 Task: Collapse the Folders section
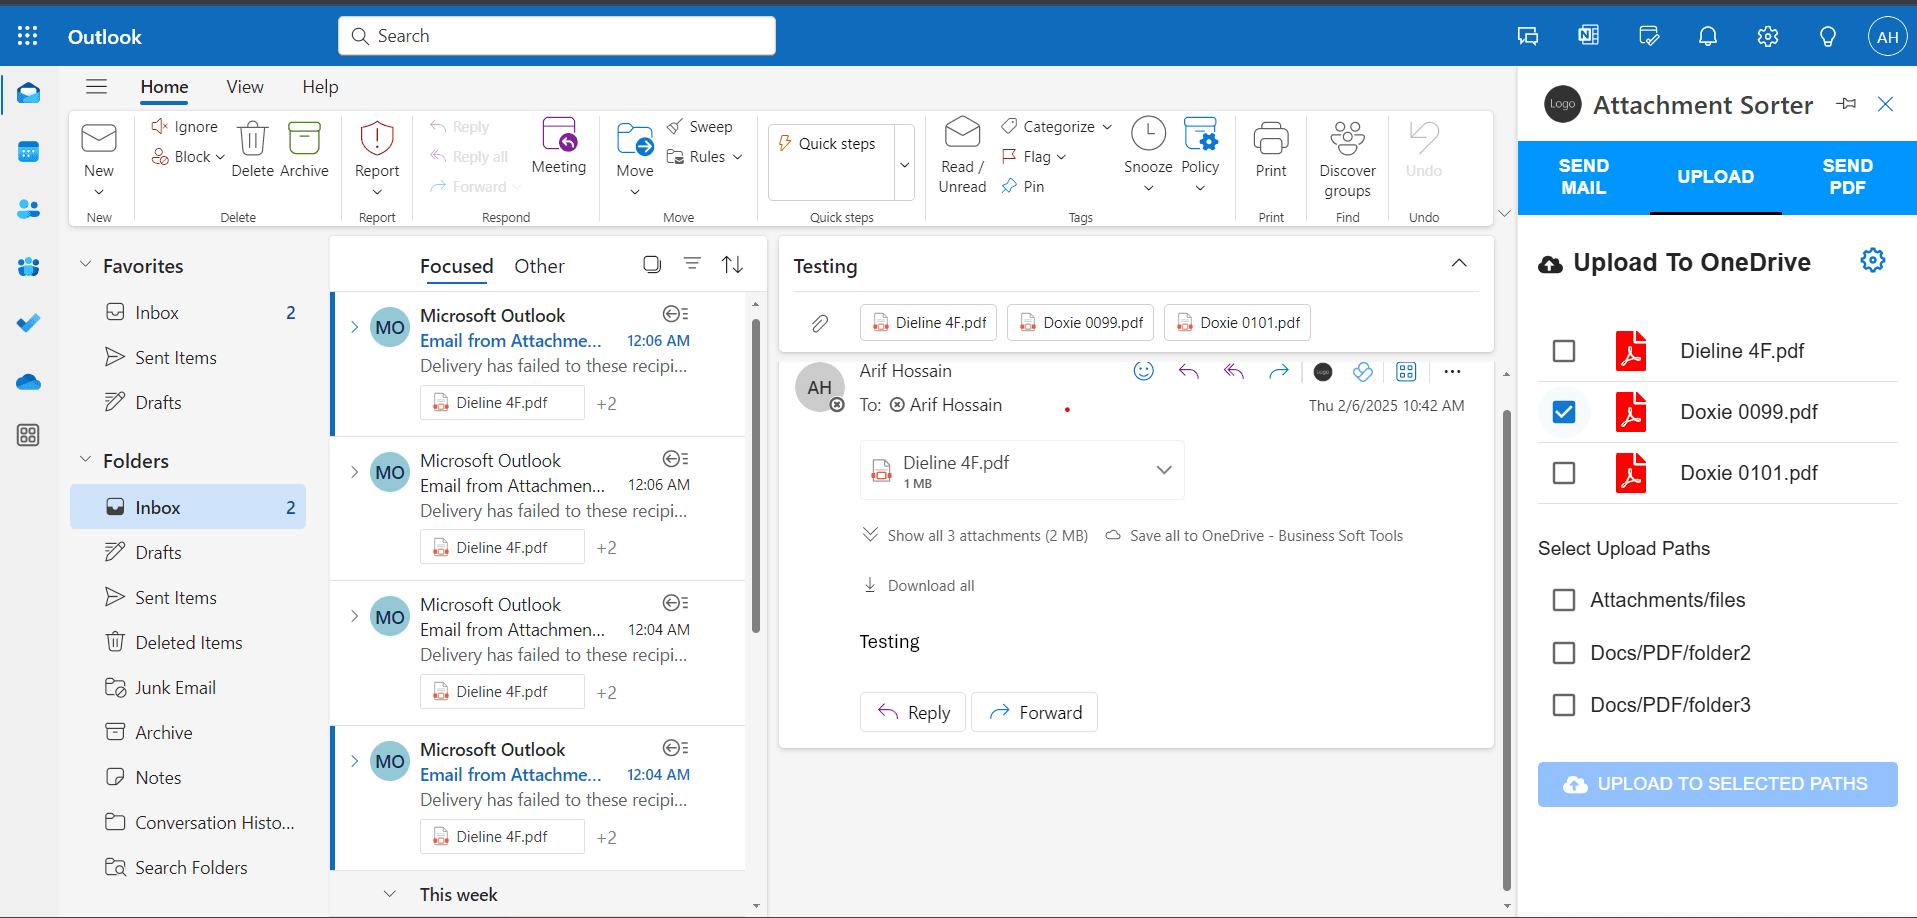coord(85,460)
